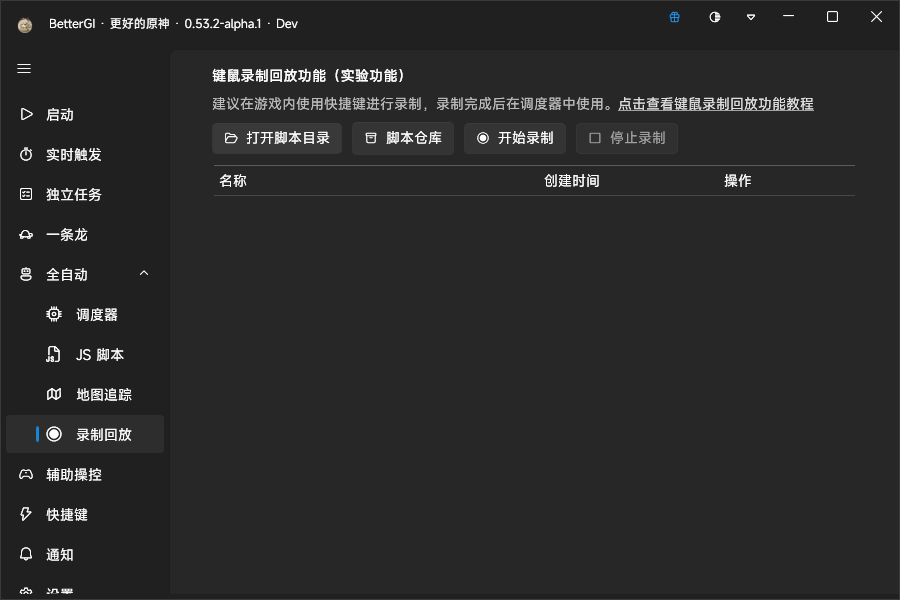Minimize the BetterGI window
Screen dimensions: 900x600
coord(789,17)
